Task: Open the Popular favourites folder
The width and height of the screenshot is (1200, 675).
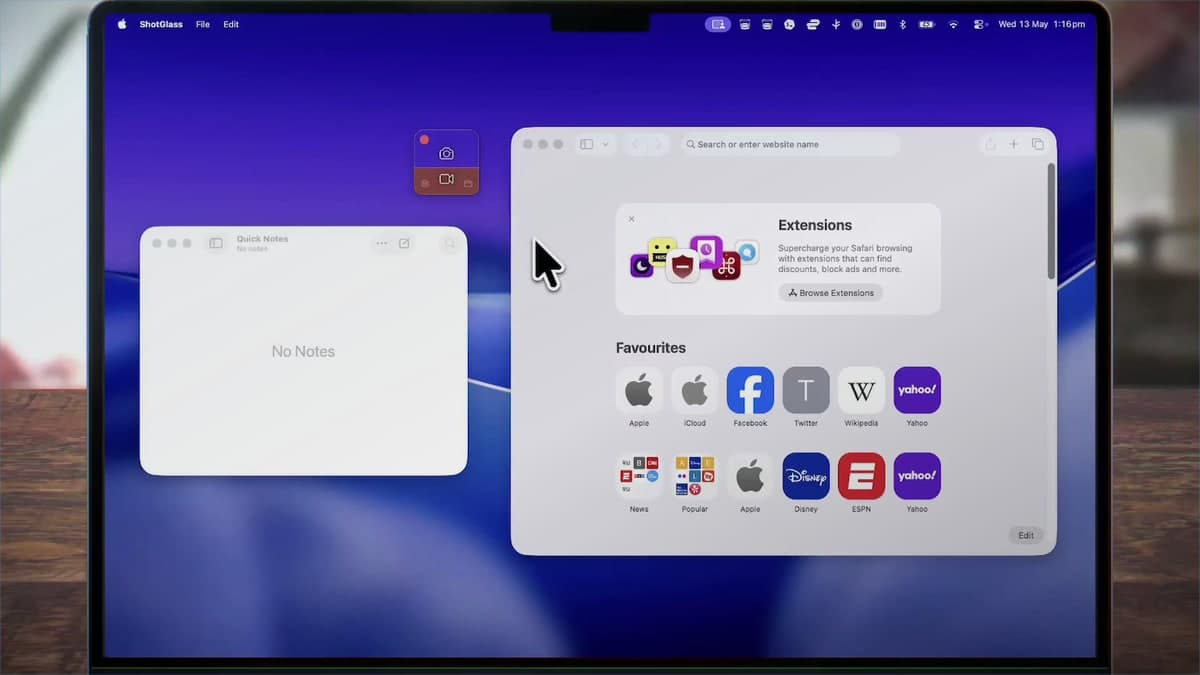Action: click(x=695, y=476)
